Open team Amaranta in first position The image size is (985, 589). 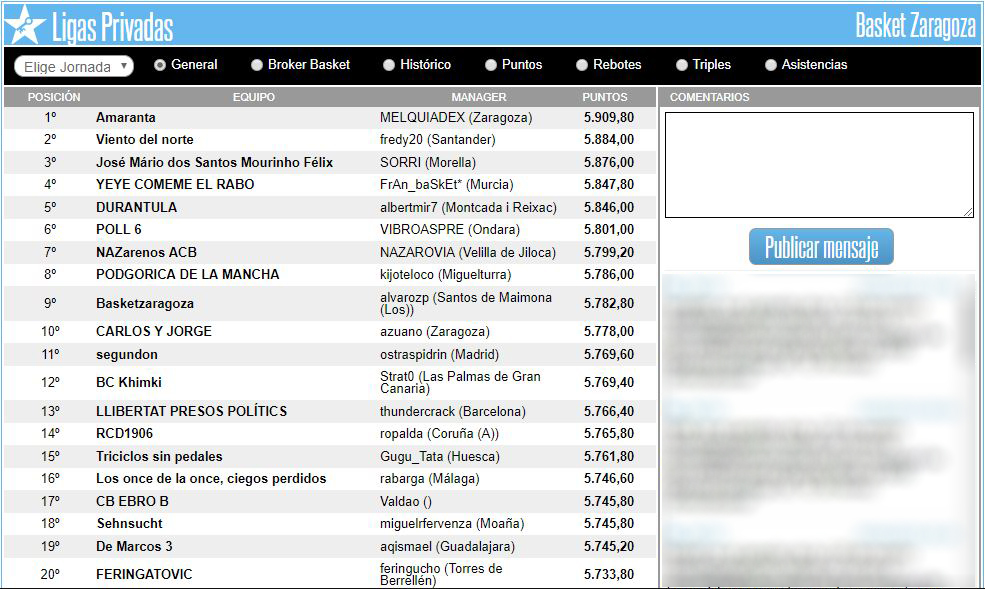[x=126, y=117]
